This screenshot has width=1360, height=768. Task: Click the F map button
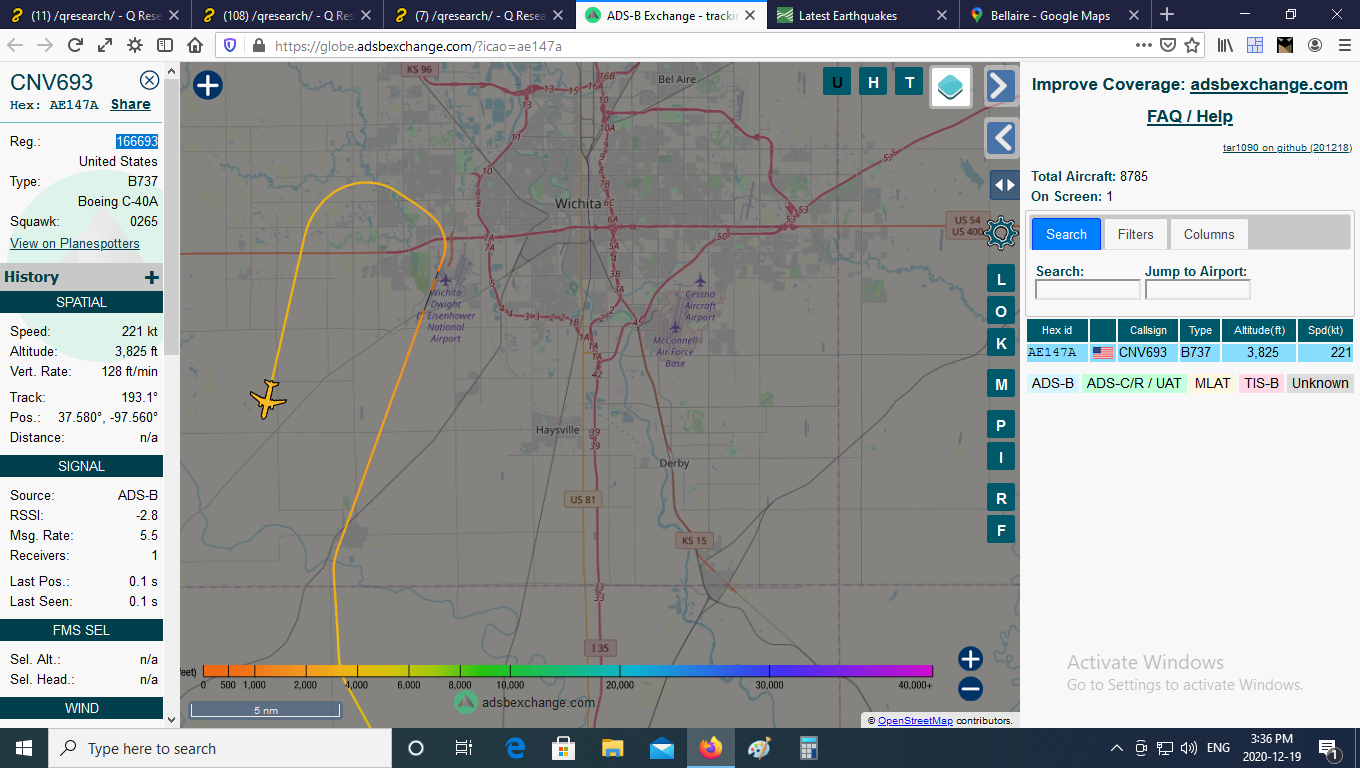[x=1001, y=529]
